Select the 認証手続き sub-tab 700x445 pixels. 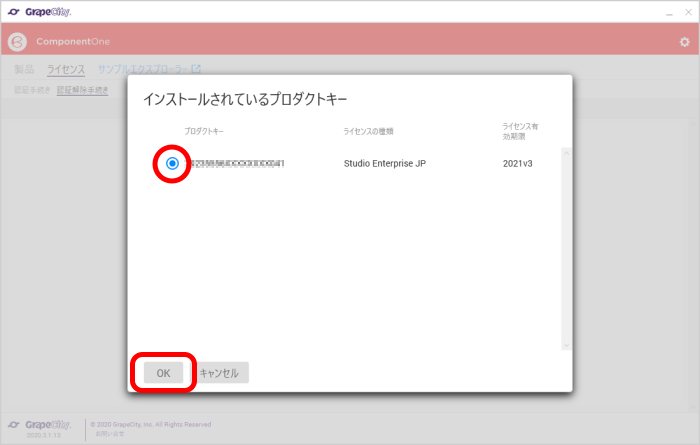point(32,90)
